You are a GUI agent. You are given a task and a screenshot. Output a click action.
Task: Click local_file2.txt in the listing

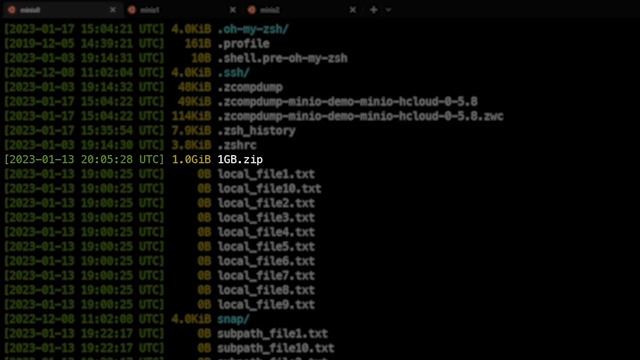[x=266, y=203]
